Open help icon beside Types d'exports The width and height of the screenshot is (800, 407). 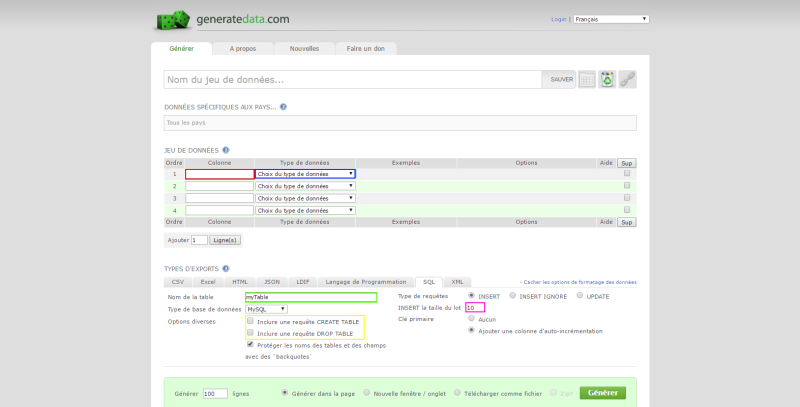tap(227, 268)
